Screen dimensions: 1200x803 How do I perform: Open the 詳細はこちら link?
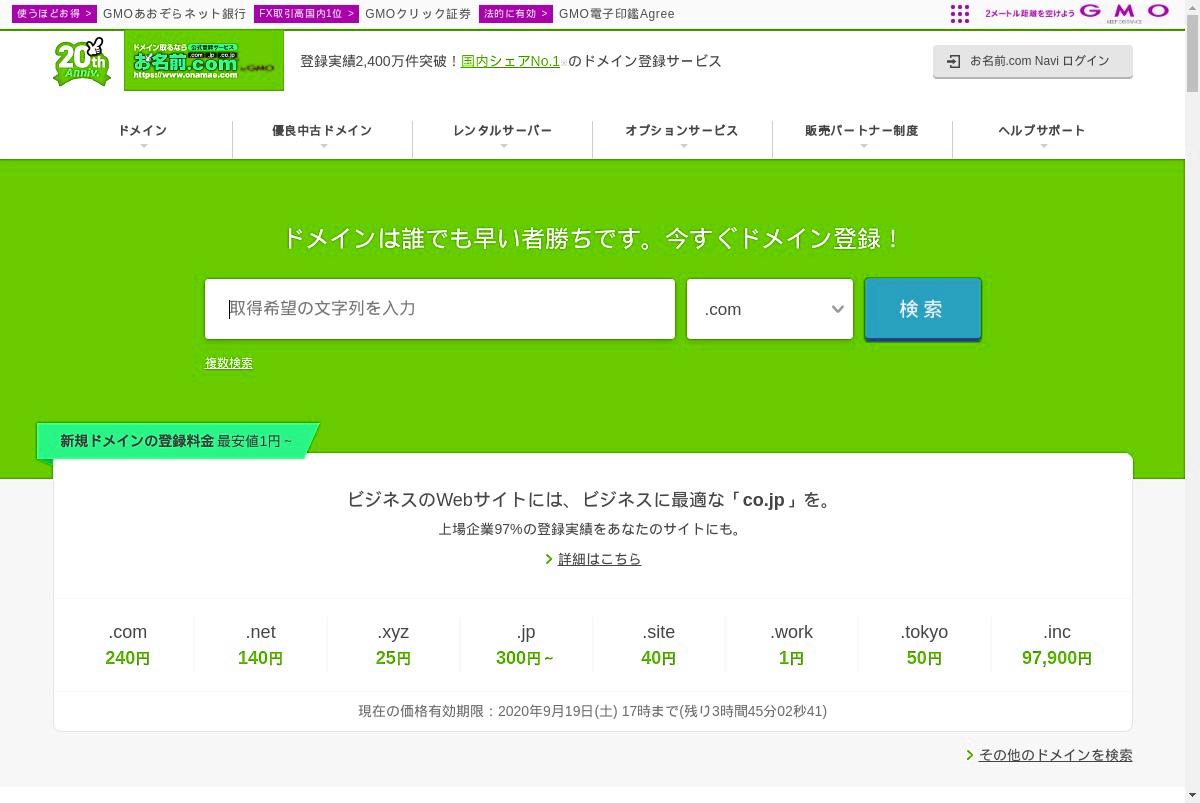click(x=600, y=559)
